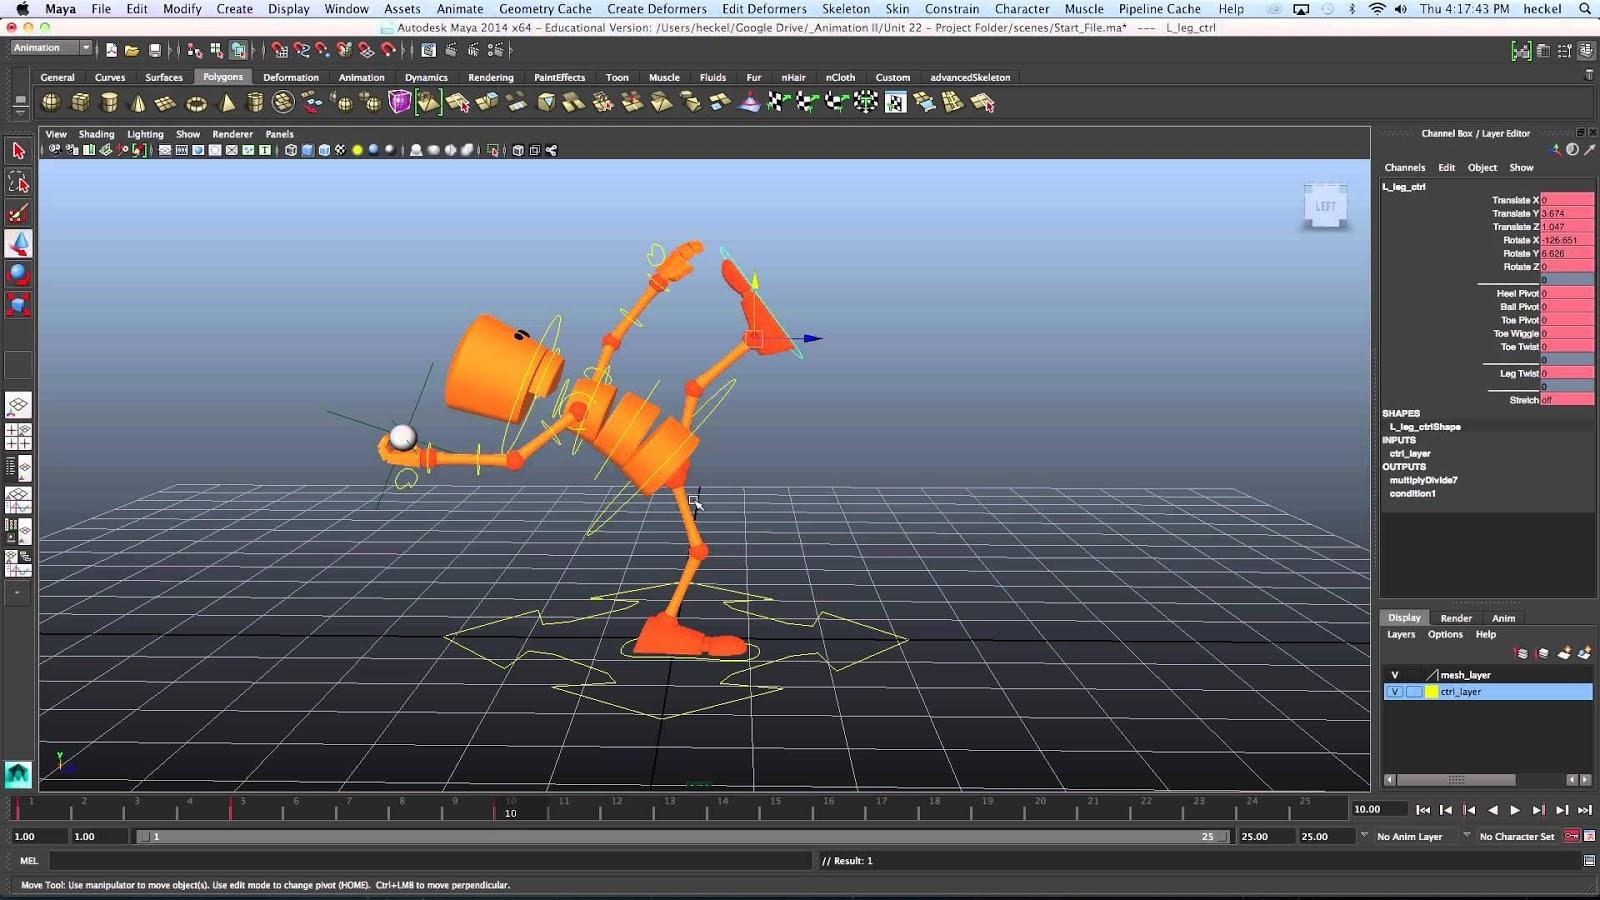Click inside the MEL command line field
The image size is (1600, 900).
coord(430,860)
